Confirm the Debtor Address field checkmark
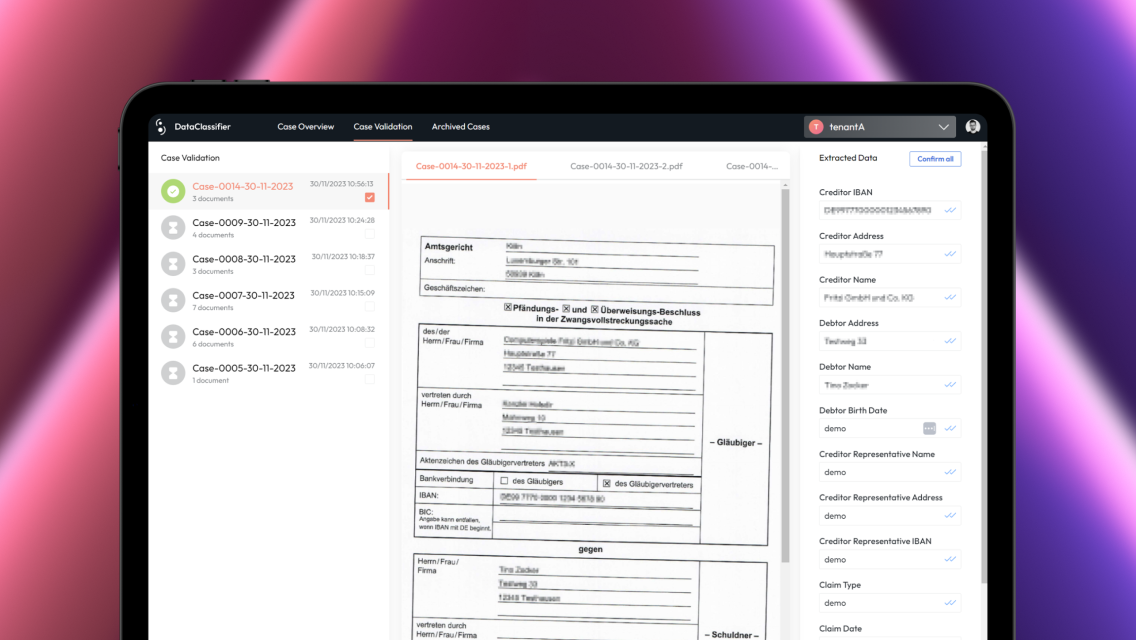This screenshot has height=640, width=1136. coord(950,341)
